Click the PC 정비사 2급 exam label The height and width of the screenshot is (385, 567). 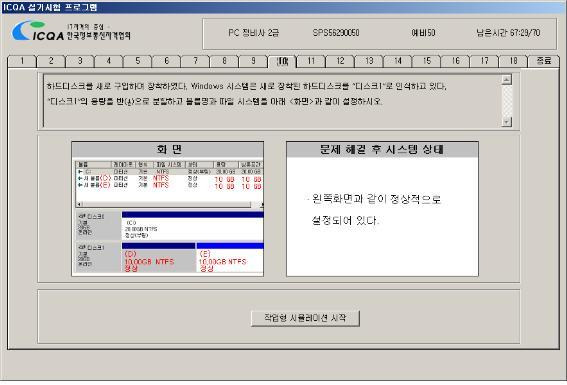[x=253, y=33]
